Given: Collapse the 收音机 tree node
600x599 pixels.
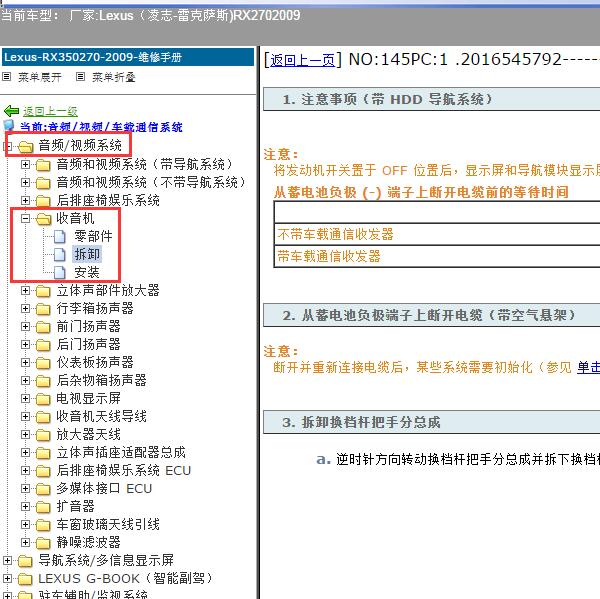Looking at the screenshot, I should click(25, 218).
